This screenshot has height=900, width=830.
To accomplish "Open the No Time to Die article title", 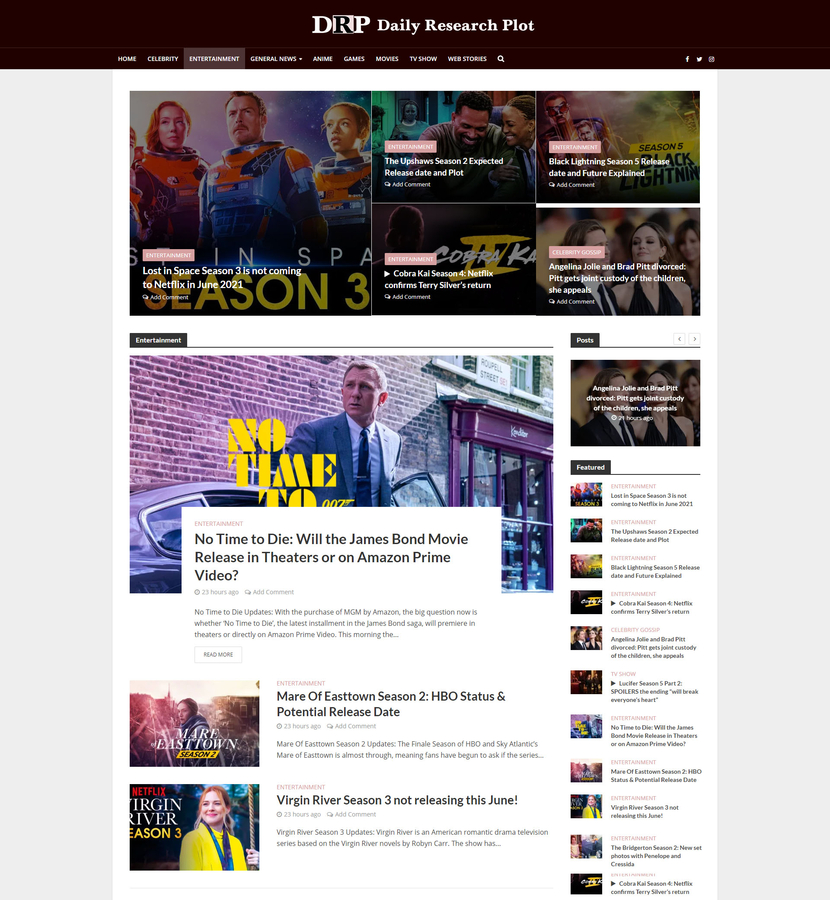I will (x=331, y=557).
